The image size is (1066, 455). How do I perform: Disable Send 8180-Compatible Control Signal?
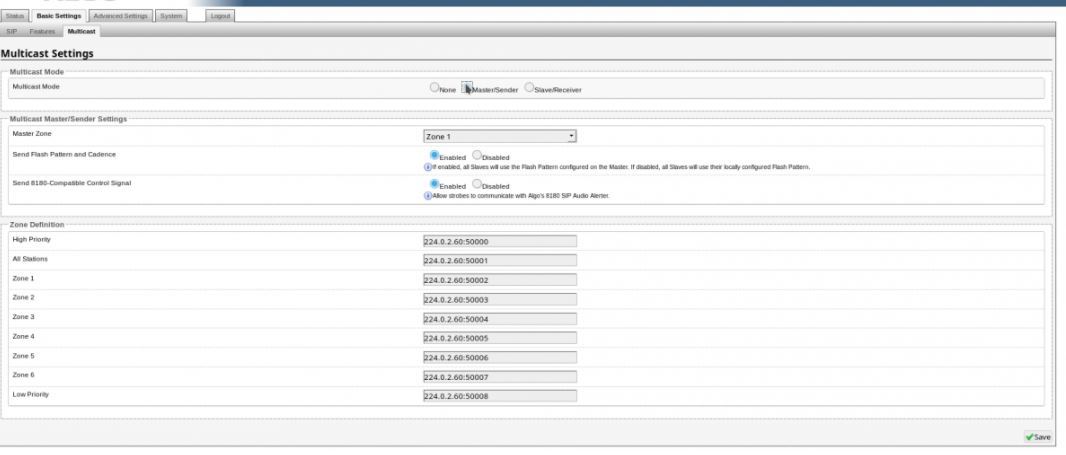tap(476, 184)
